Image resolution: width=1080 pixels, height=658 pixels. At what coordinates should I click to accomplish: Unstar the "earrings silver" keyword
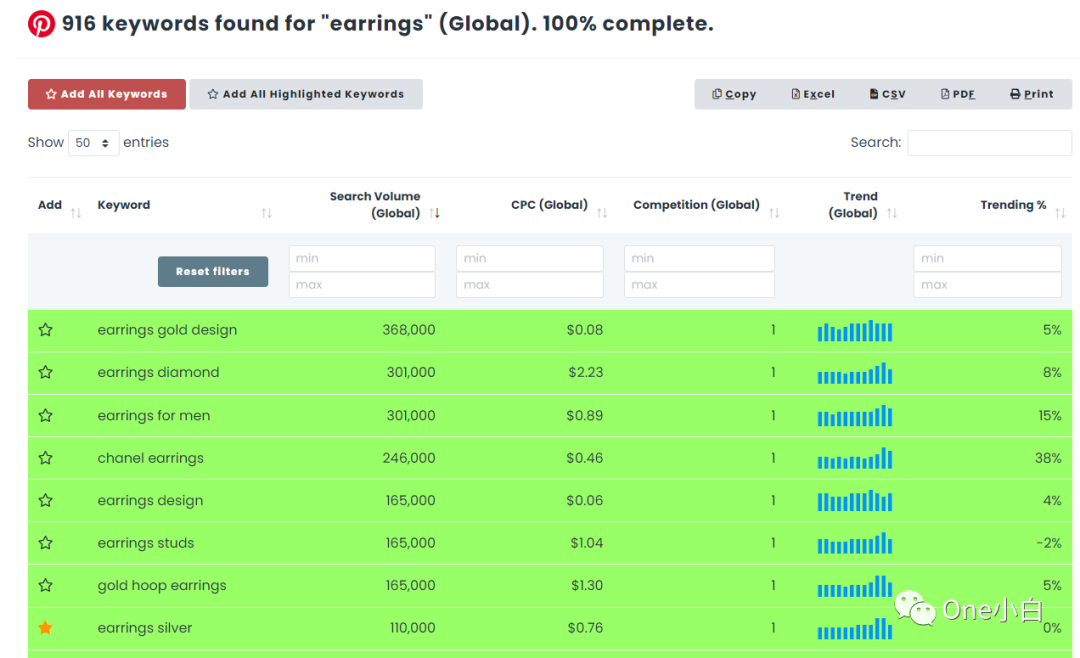coord(45,628)
